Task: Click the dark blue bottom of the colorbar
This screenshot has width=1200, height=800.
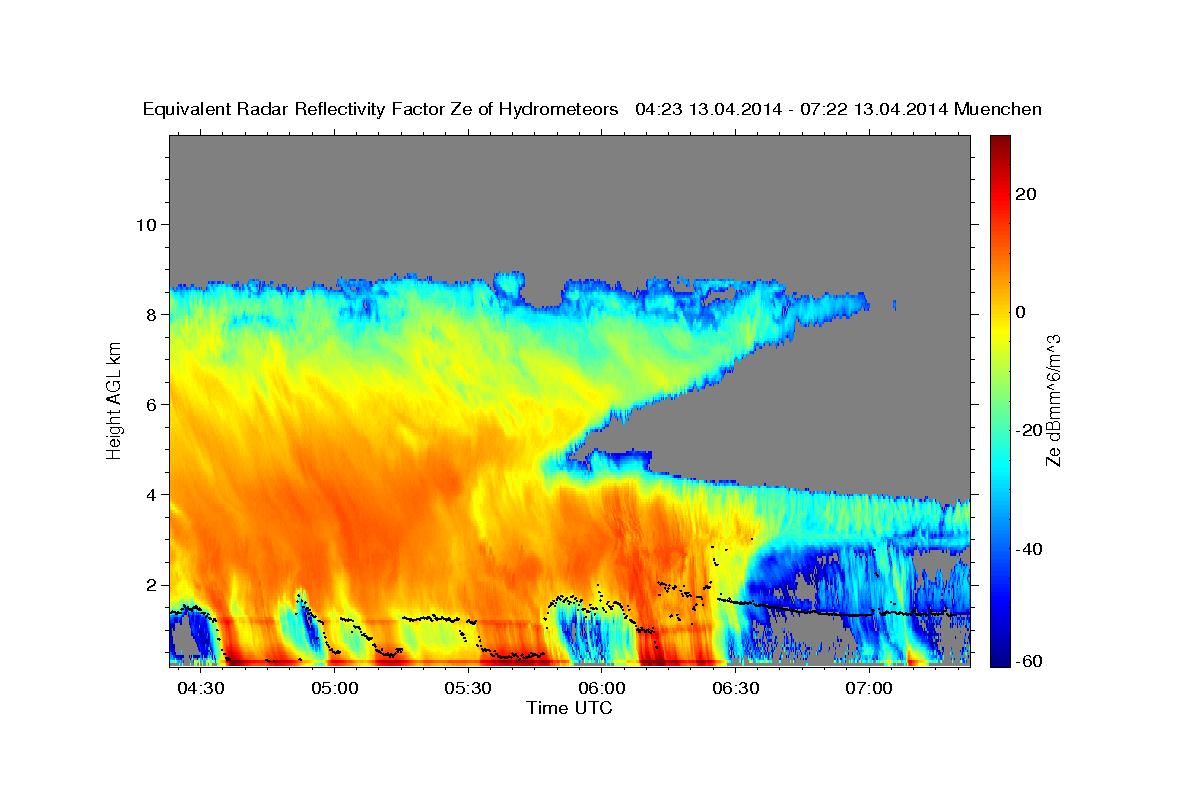Action: (1000, 657)
